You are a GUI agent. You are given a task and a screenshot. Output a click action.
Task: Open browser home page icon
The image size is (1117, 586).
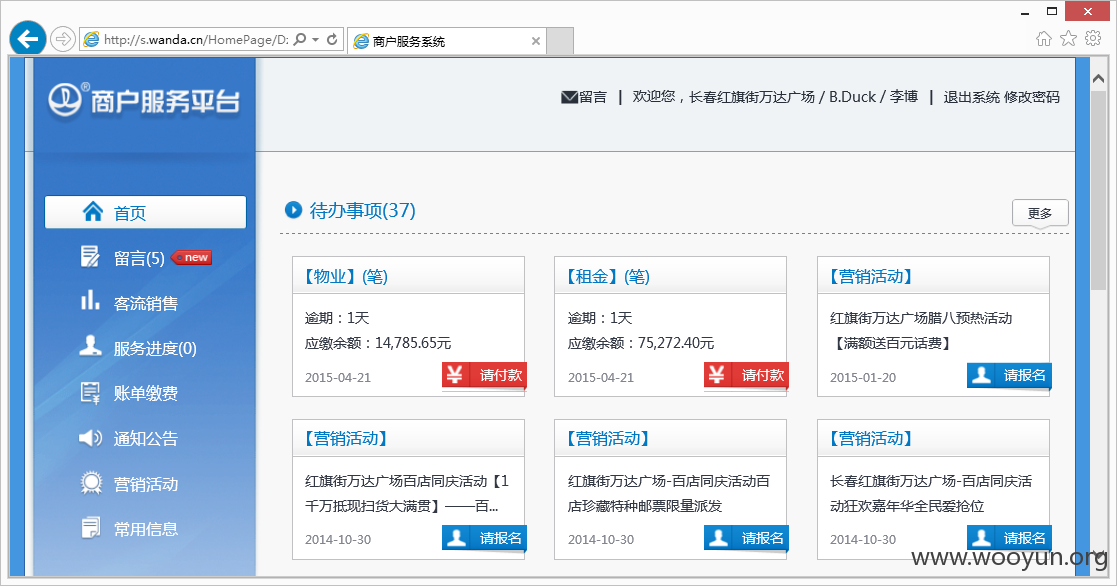(x=1044, y=38)
